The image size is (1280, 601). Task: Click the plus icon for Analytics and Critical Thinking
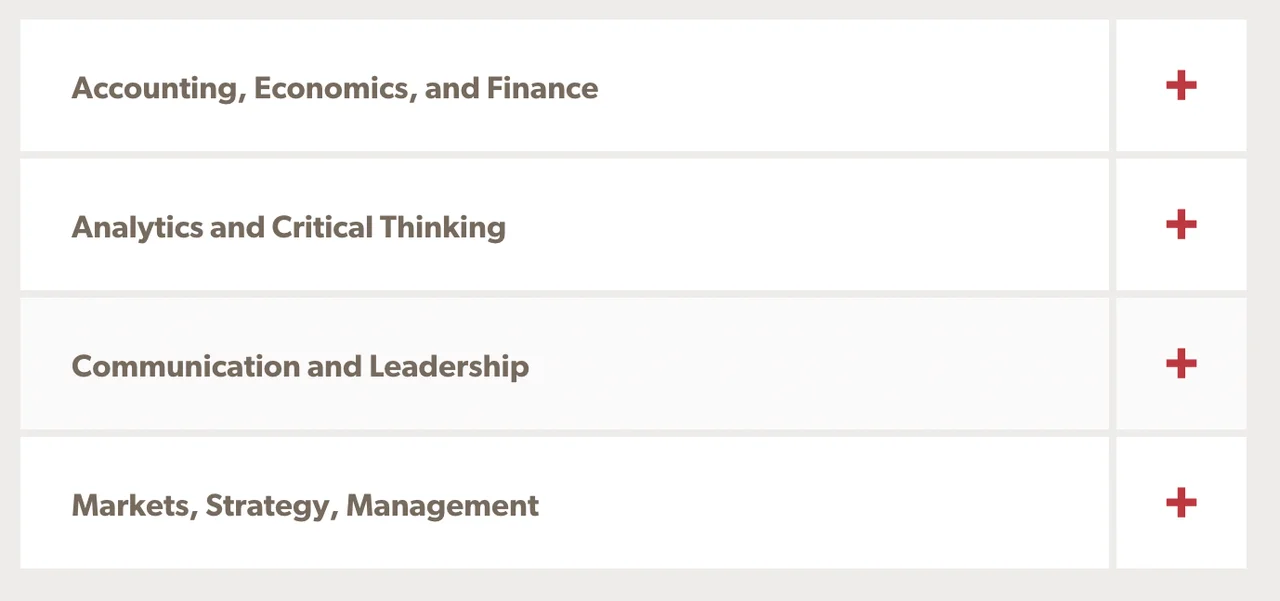[x=1181, y=225]
